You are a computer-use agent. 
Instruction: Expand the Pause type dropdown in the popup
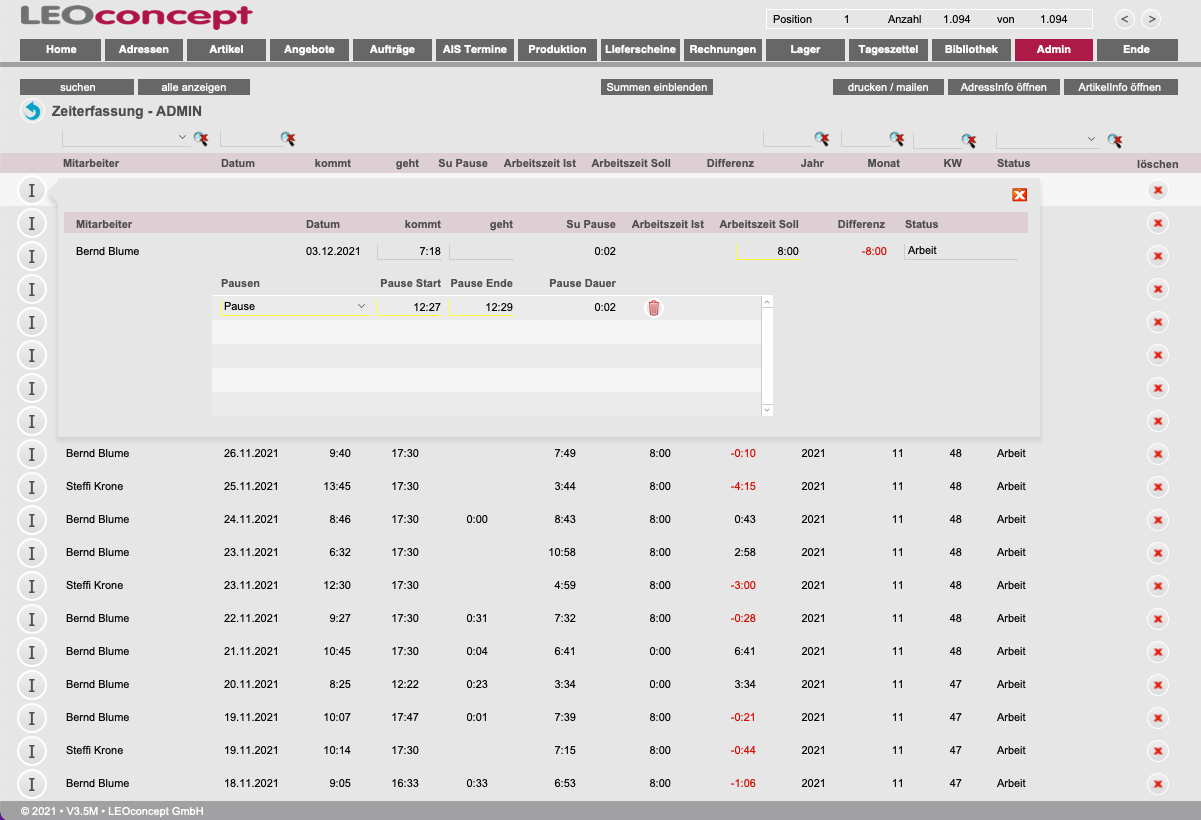coord(362,307)
